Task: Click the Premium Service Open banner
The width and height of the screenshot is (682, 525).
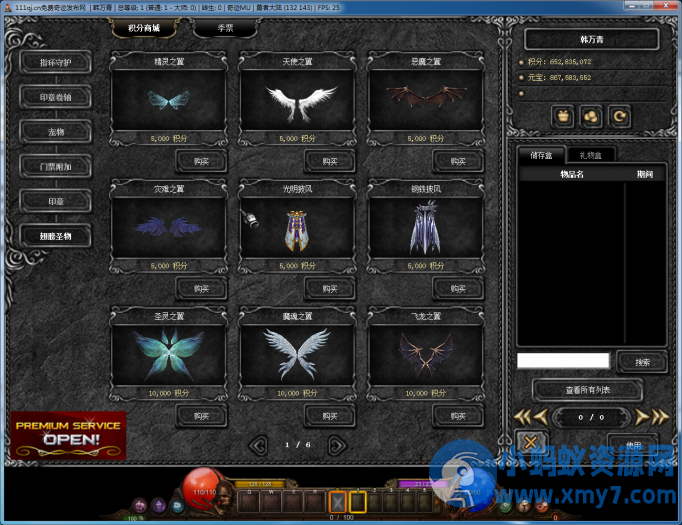Action: coord(69,435)
